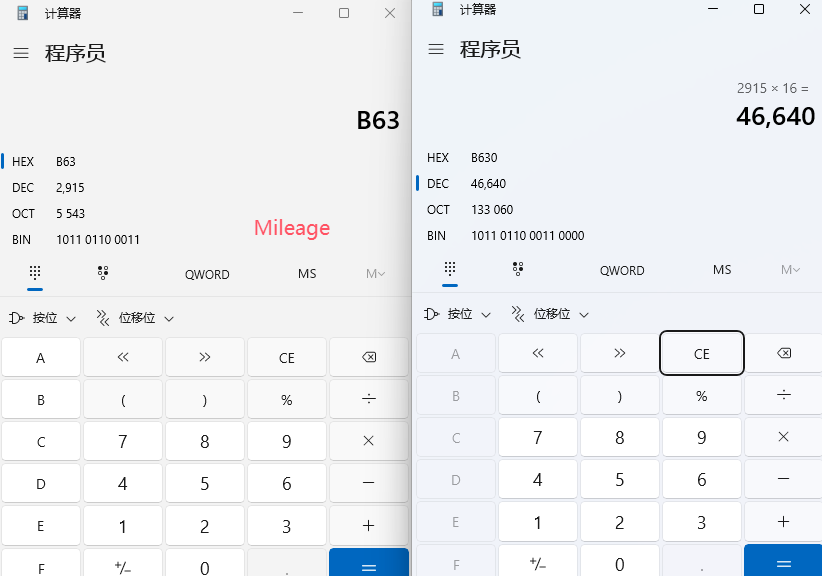Click the memory store (MS) button
This screenshot has width=822, height=576.
point(722,270)
